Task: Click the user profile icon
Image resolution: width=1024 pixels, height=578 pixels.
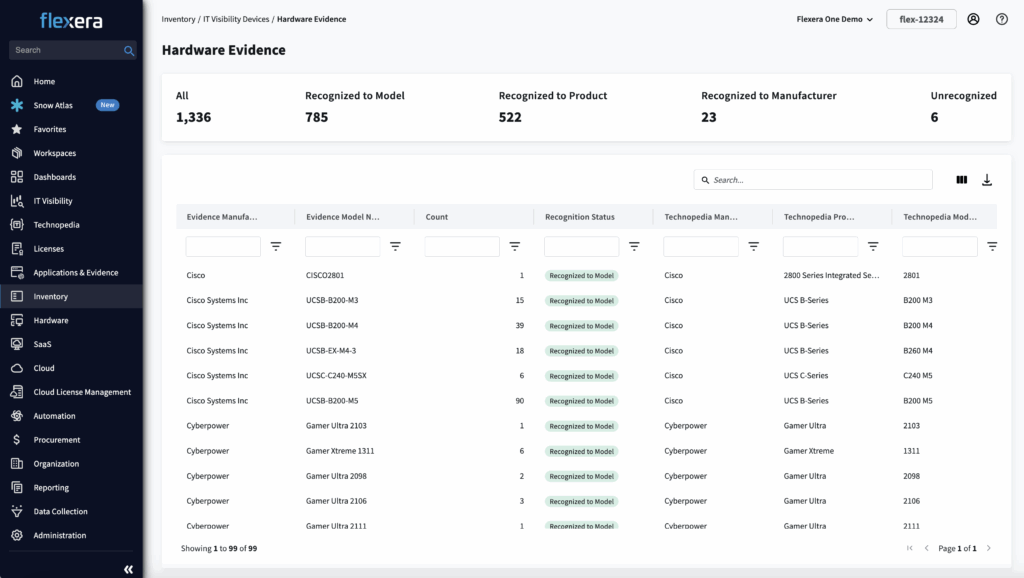Action: [x=973, y=19]
